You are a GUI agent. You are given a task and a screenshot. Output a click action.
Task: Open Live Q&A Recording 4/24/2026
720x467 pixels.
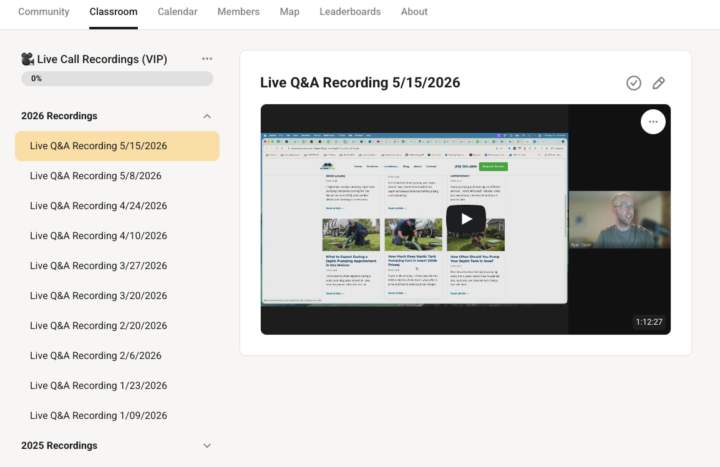pyautogui.click(x=117, y=206)
